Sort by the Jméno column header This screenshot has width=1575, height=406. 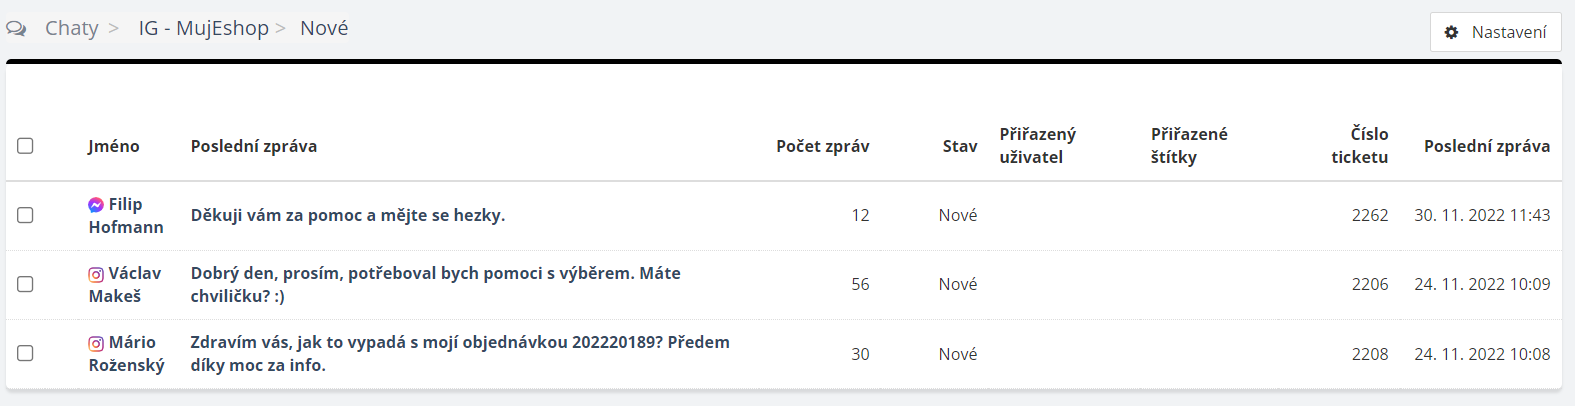113,146
